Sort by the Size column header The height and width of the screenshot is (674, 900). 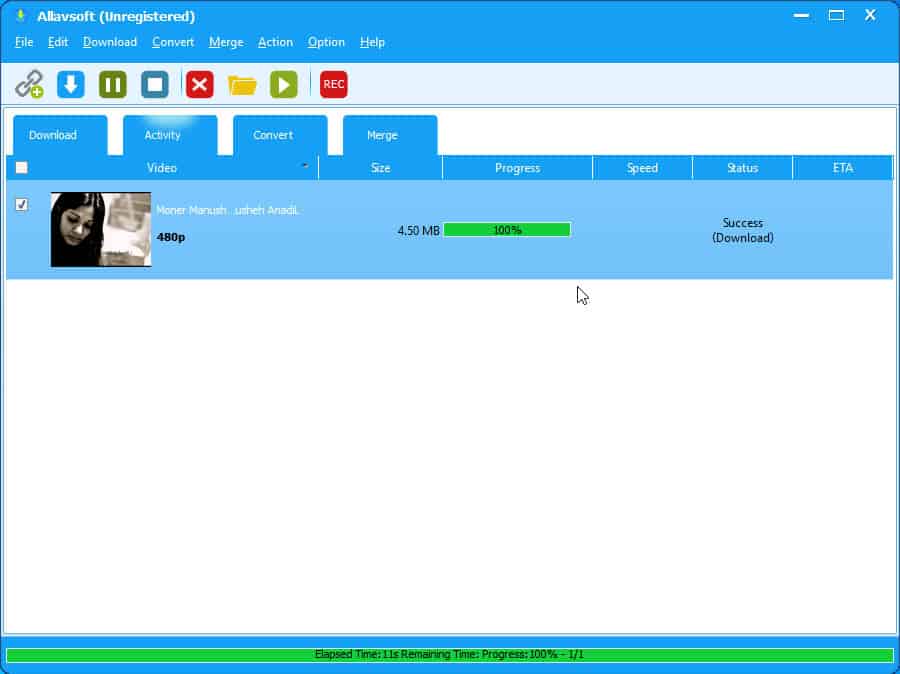click(381, 168)
